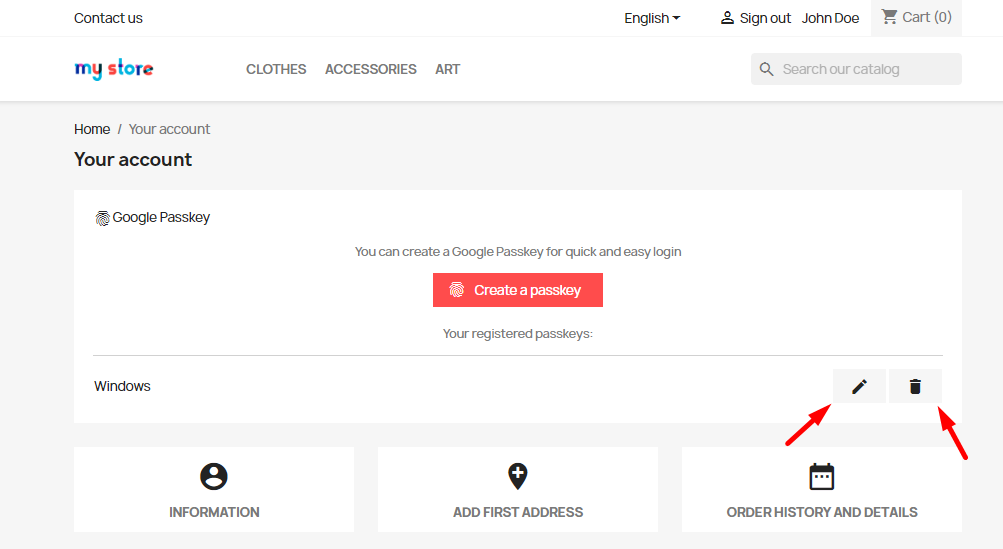Click the Information profile icon
The image size is (1003, 549).
(x=214, y=477)
